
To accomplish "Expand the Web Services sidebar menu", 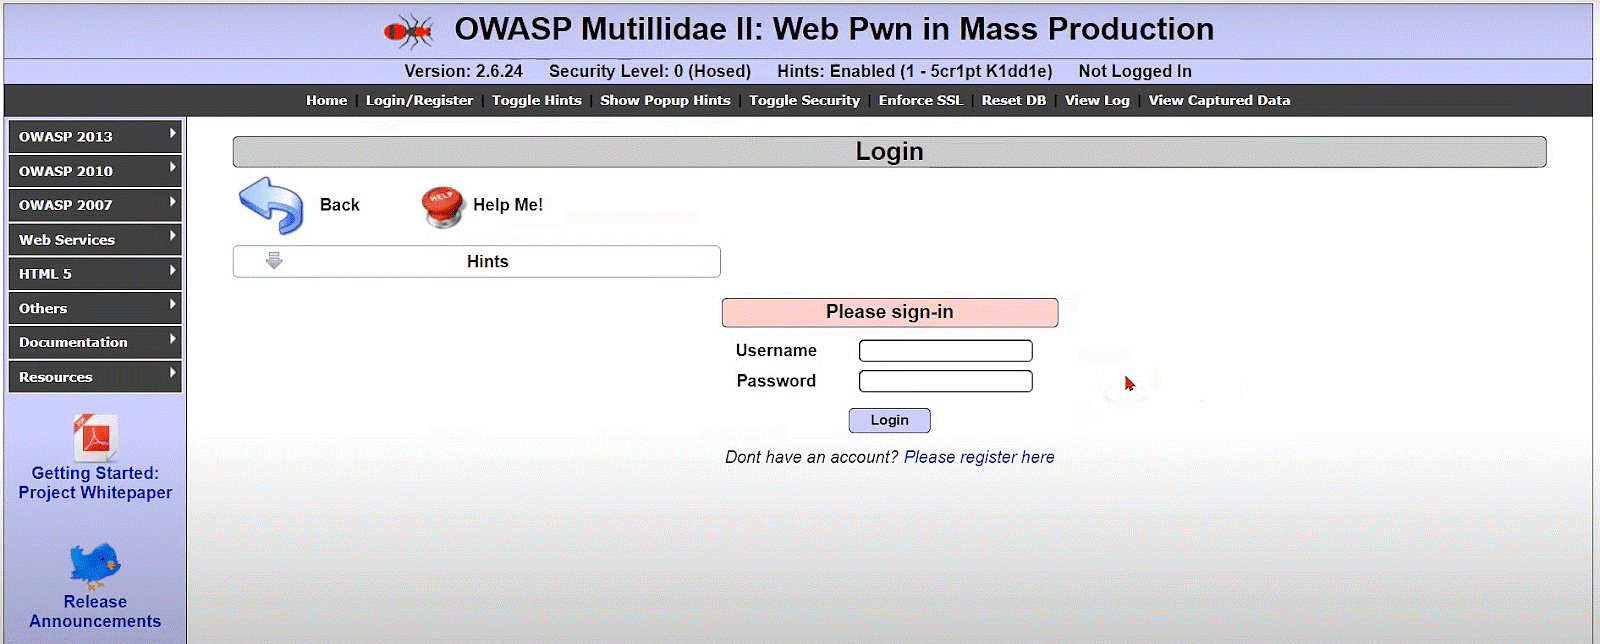I will [x=94, y=240].
